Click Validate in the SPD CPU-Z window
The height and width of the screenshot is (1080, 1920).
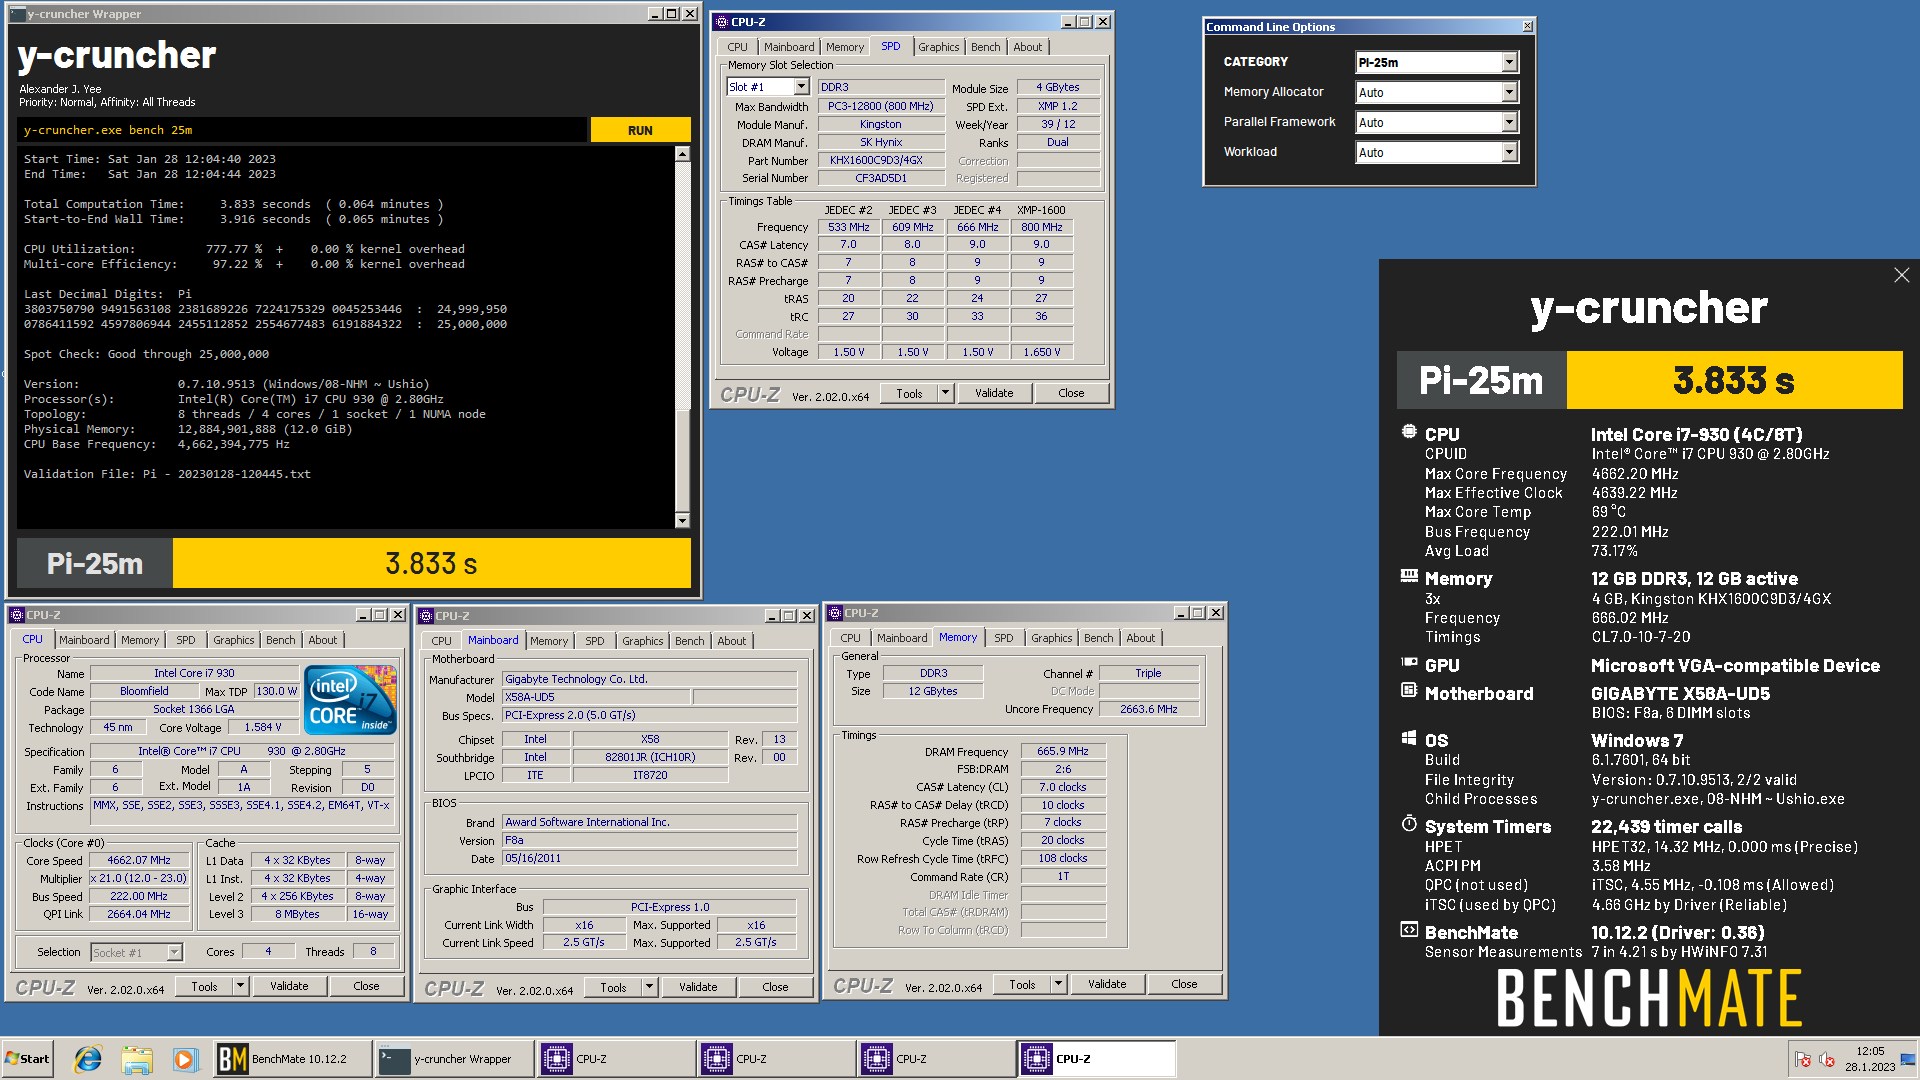point(994,393)
